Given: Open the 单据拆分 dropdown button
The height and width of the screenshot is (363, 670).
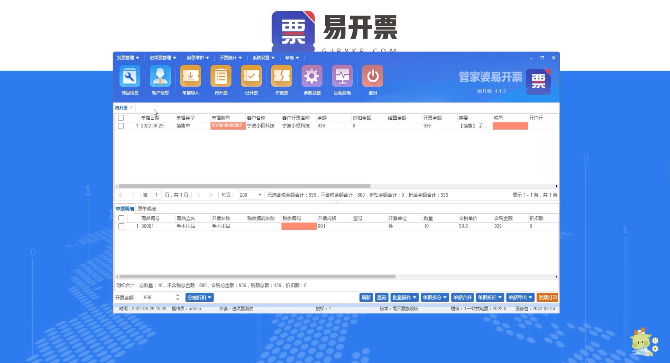Looking at the screenshot, I should [x=435, y=297].
